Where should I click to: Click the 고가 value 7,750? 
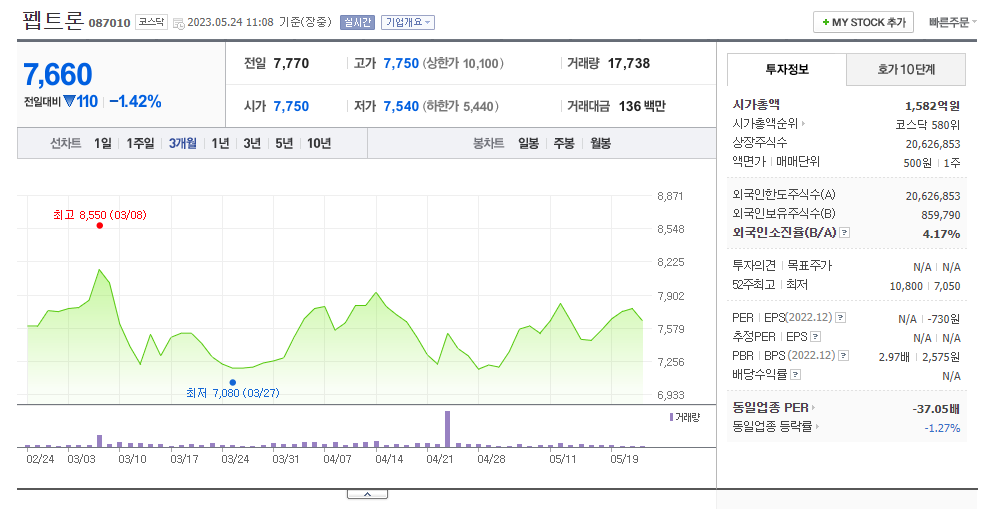401,63
